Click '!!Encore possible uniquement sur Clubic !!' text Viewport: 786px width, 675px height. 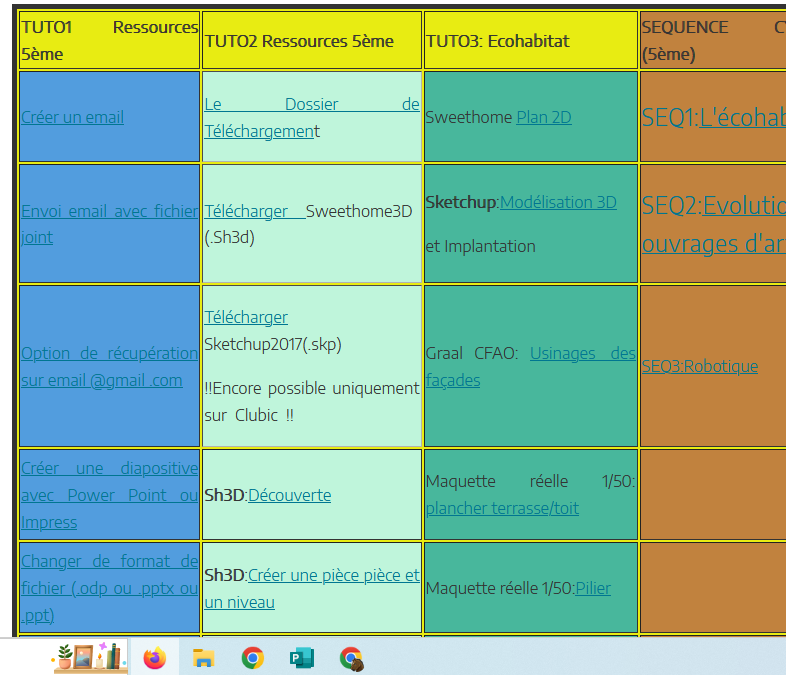point(311,402)
